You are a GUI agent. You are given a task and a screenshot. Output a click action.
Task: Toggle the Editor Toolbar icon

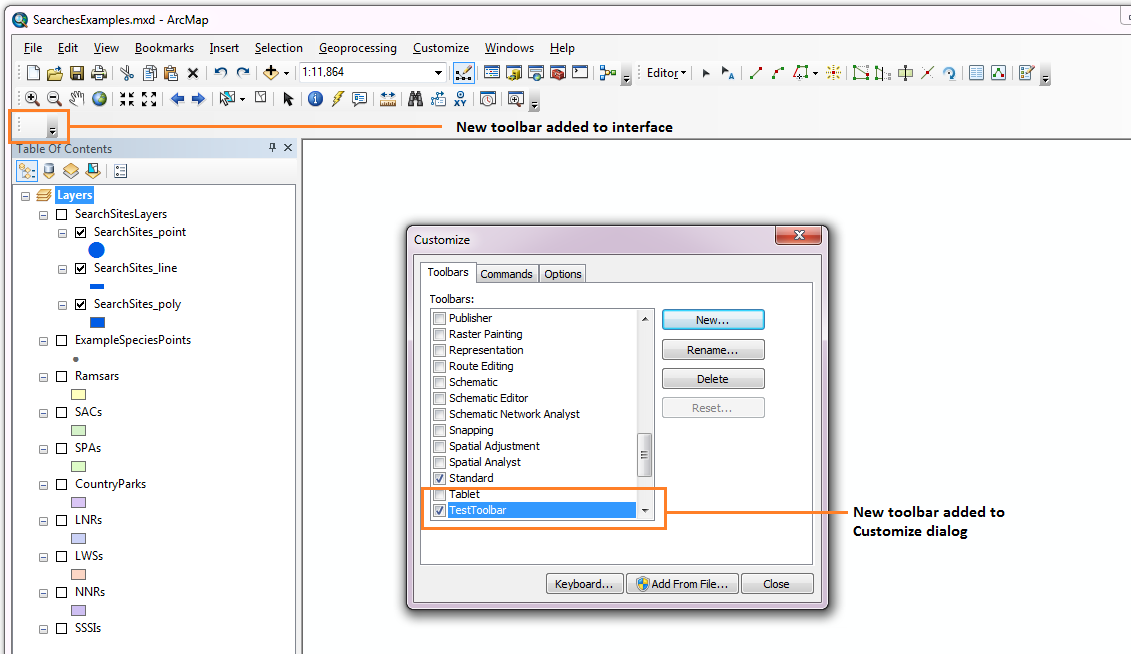pos(463,73)
